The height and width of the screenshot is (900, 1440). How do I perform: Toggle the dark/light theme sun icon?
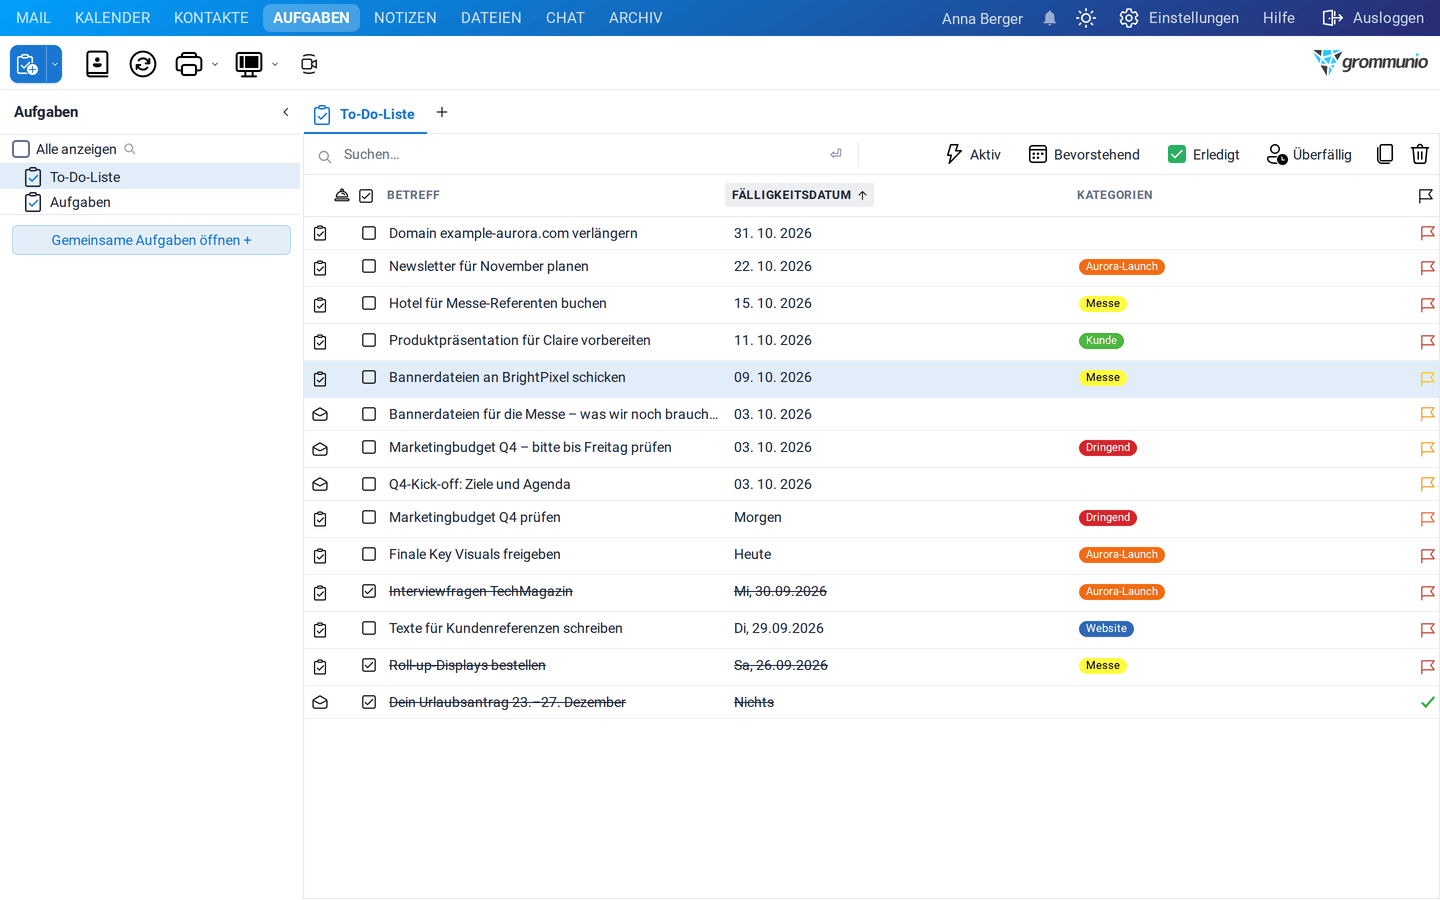tap(1086, 18)
